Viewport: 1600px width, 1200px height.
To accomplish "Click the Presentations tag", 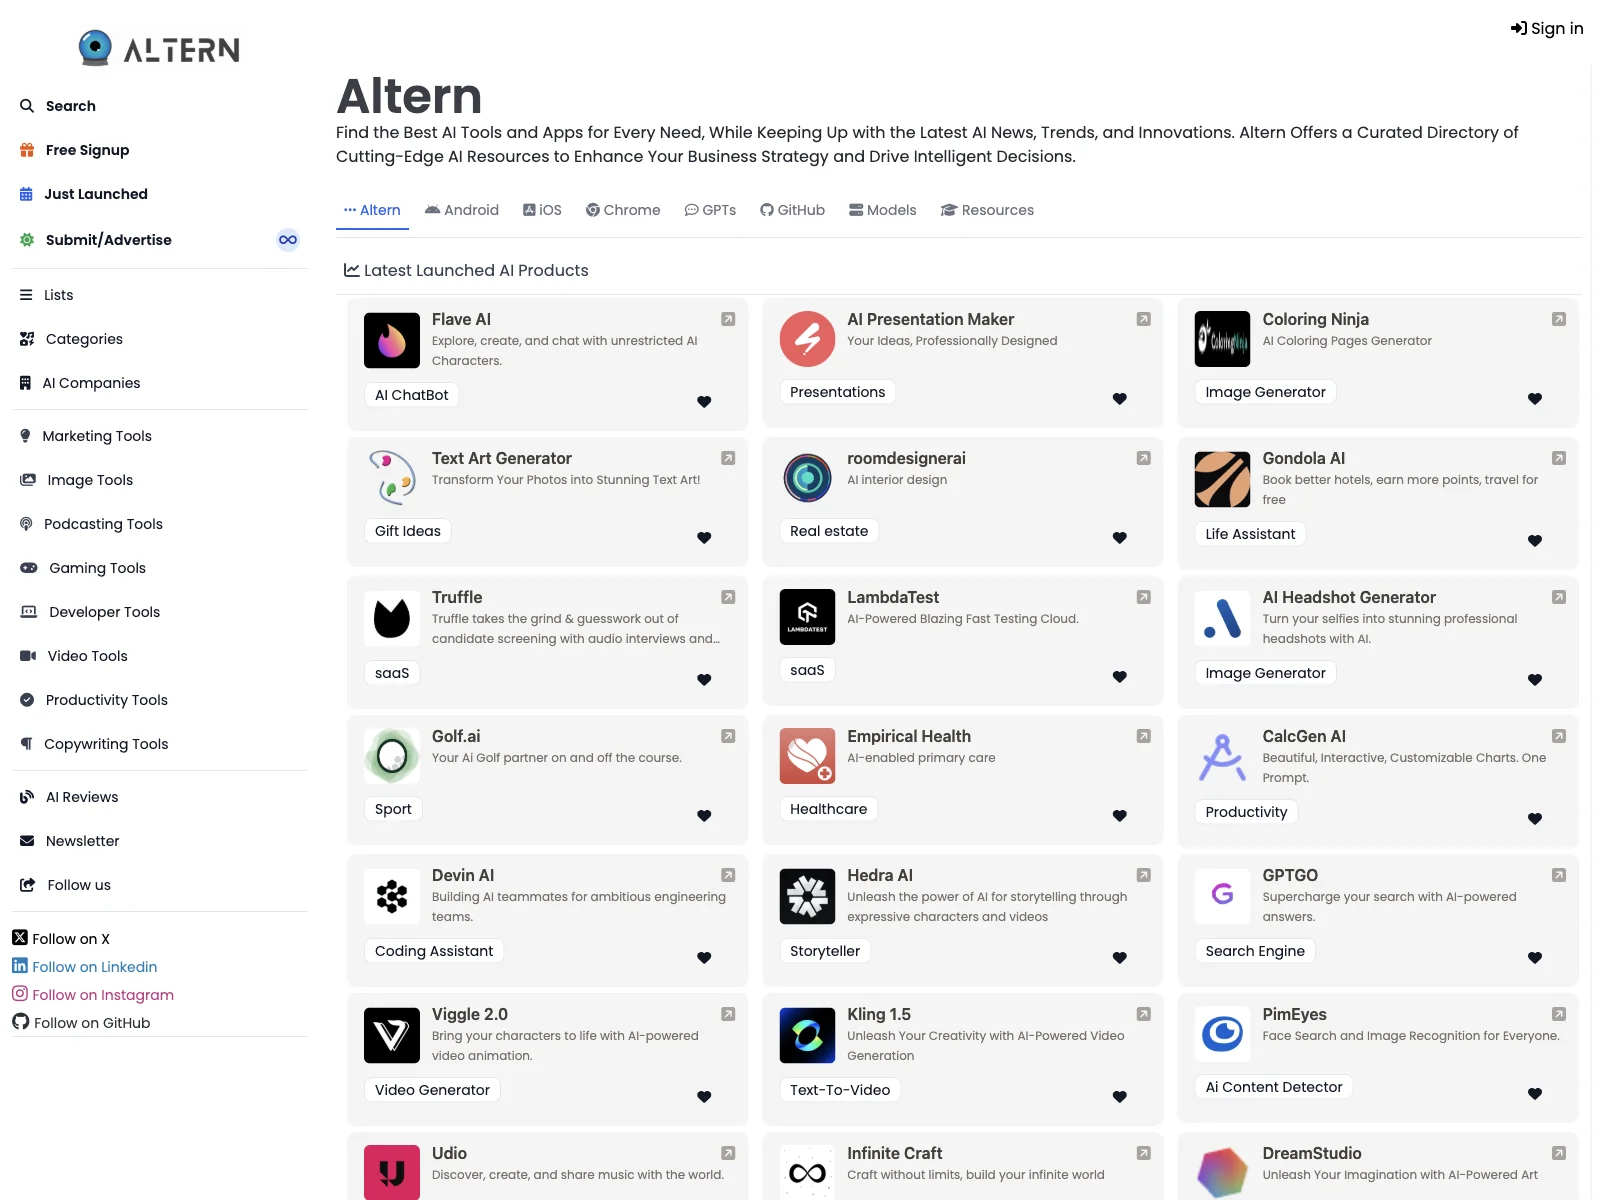I will 837,392.
